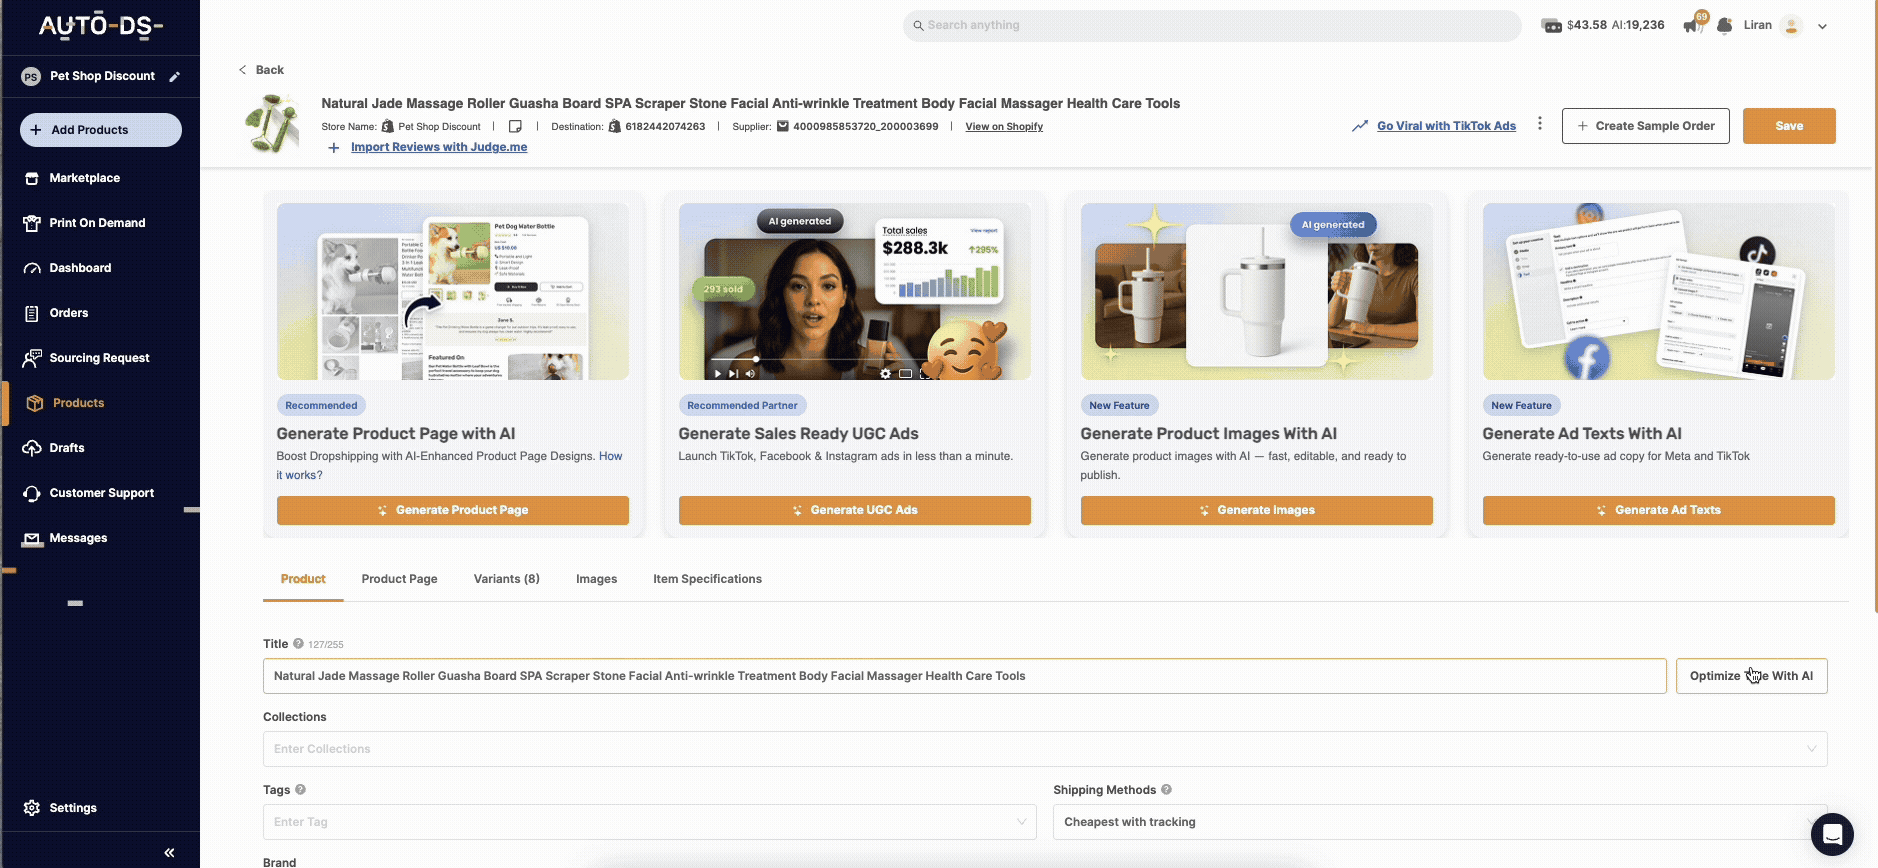Focus the Search anything field

pos(1212,26)
